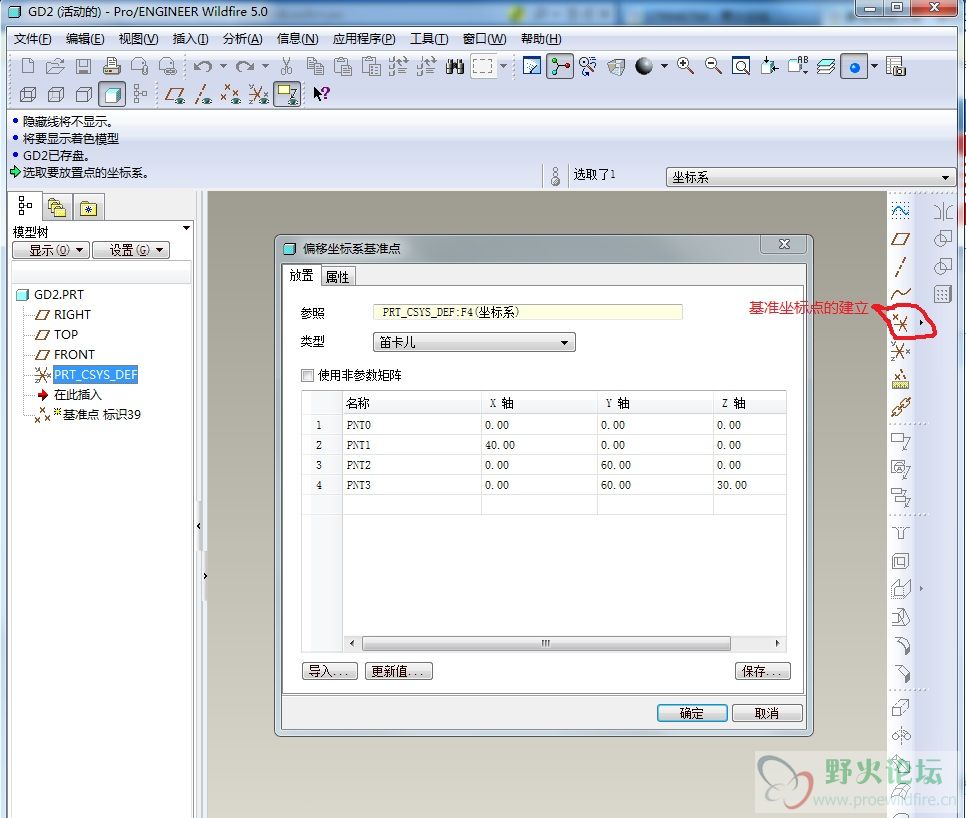
Task: Toggle wireframe display mode
Action: pyautogui.click(x=28, y=94)
